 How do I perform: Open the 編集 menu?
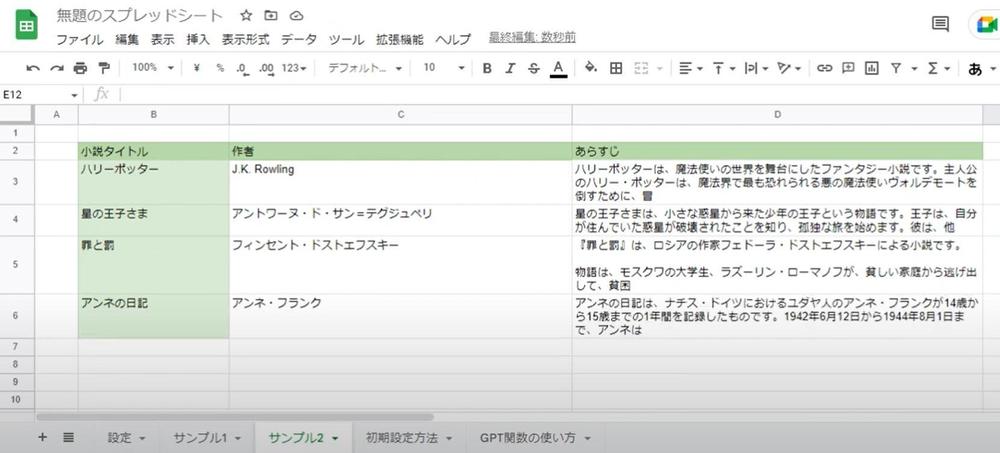127,40
